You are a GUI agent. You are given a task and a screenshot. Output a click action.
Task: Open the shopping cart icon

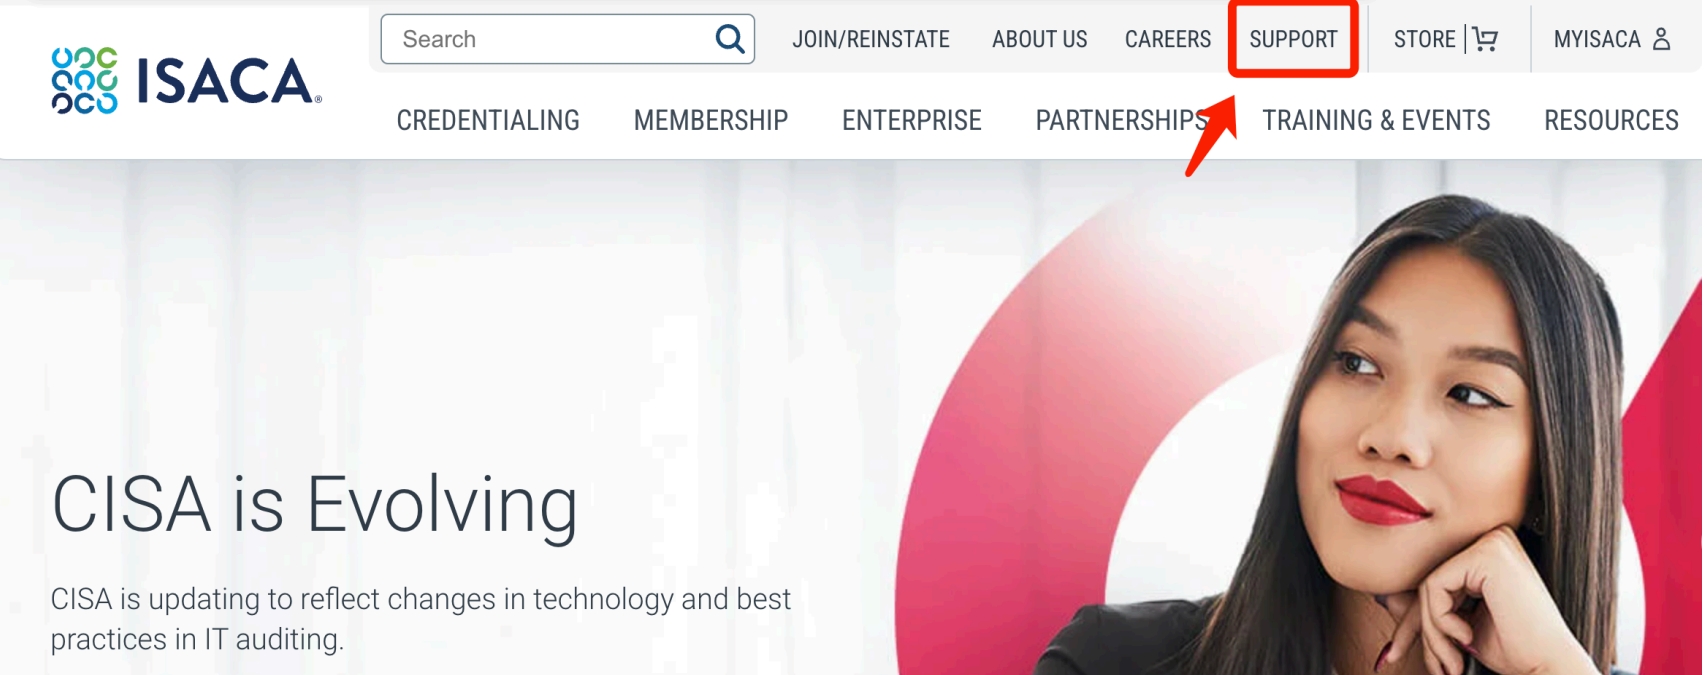1485,39
